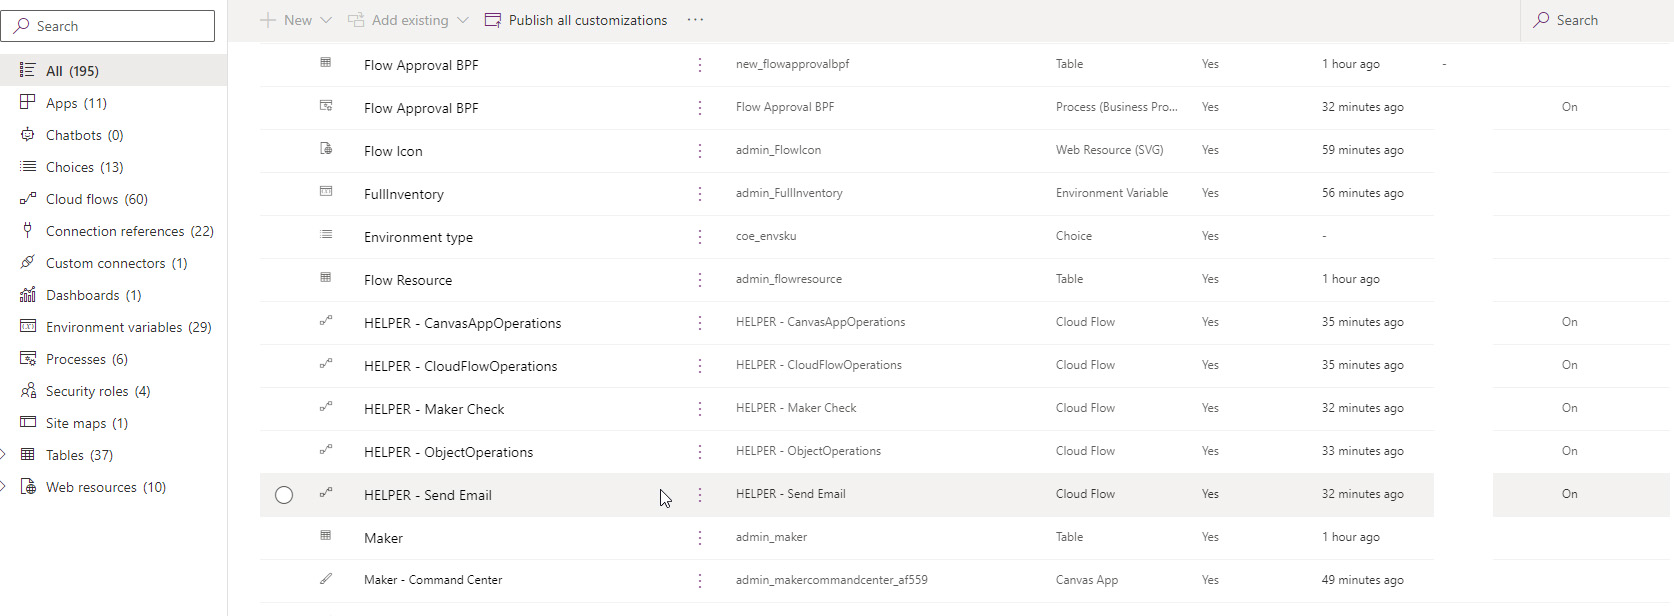
Task: Click the Connection references plug icon
Action: pos(28,231)
